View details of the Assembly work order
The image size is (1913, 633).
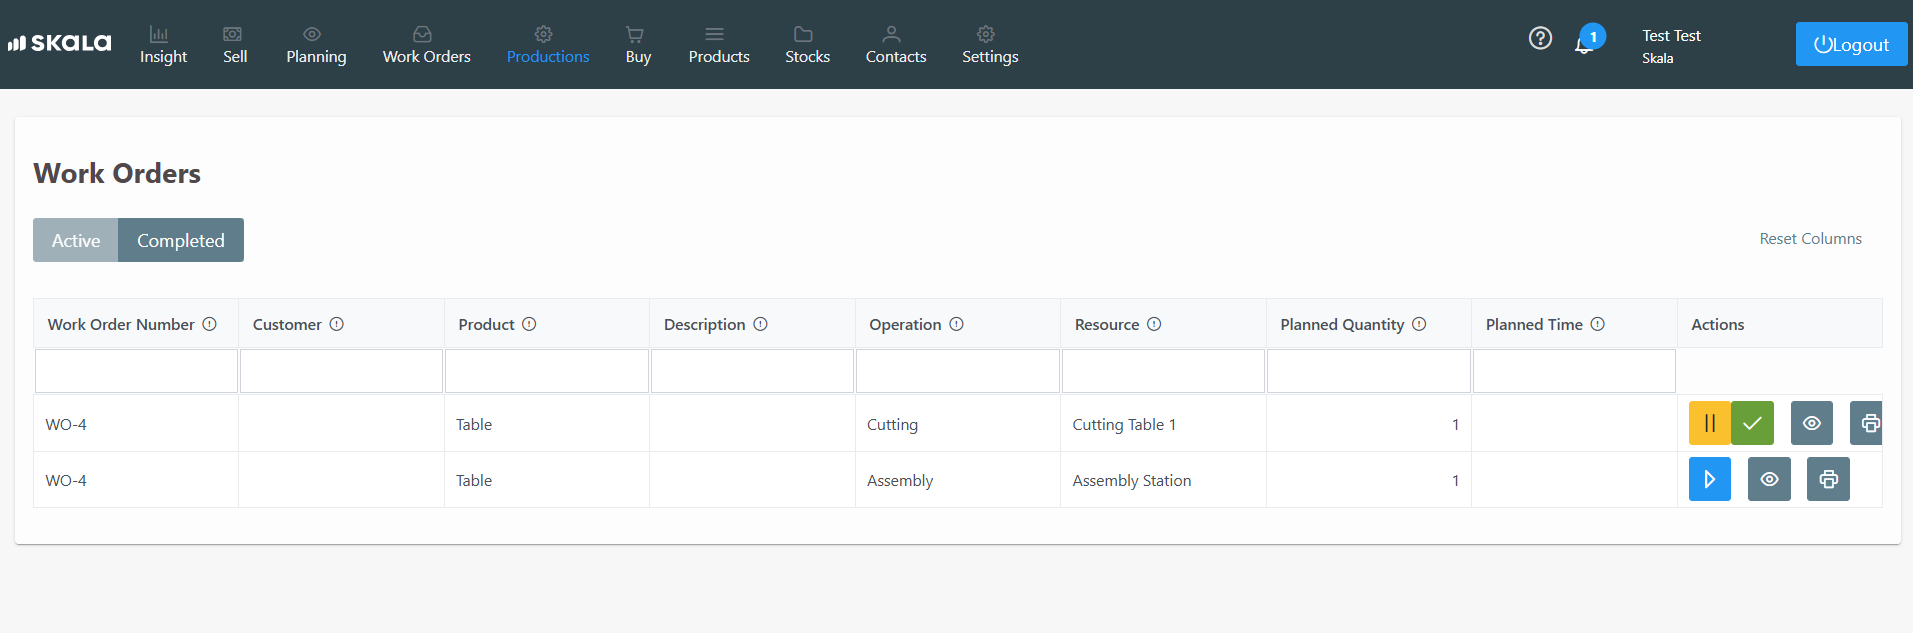(1768, 479)
